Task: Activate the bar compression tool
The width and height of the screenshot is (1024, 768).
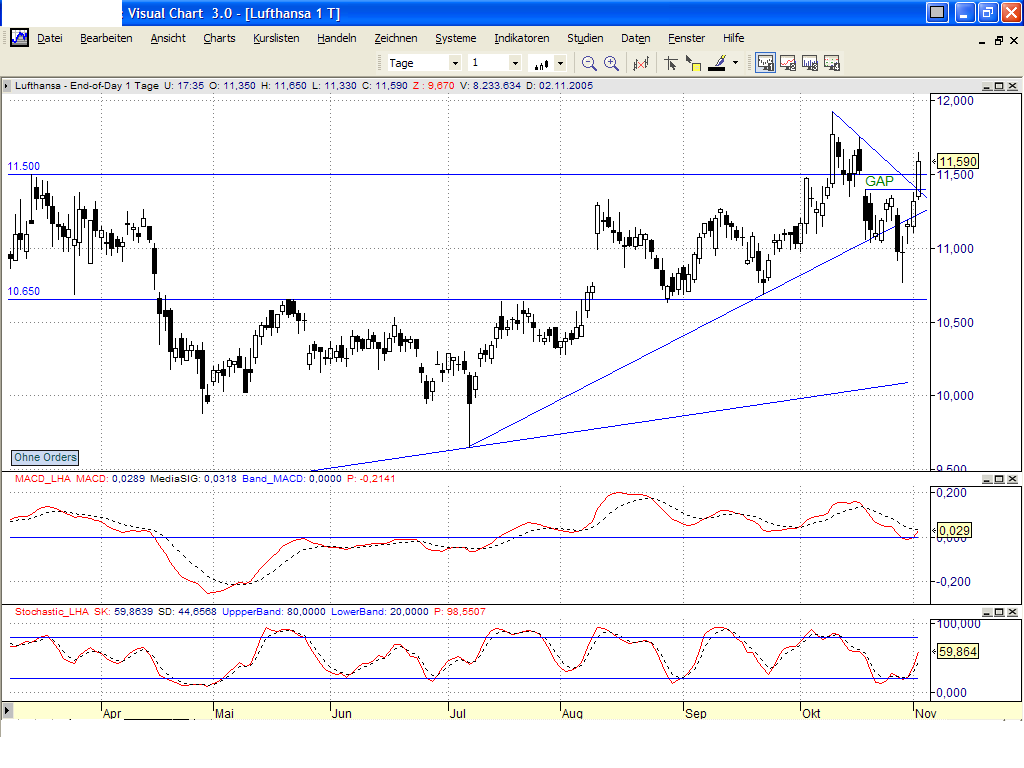Action: pos(639,62)
